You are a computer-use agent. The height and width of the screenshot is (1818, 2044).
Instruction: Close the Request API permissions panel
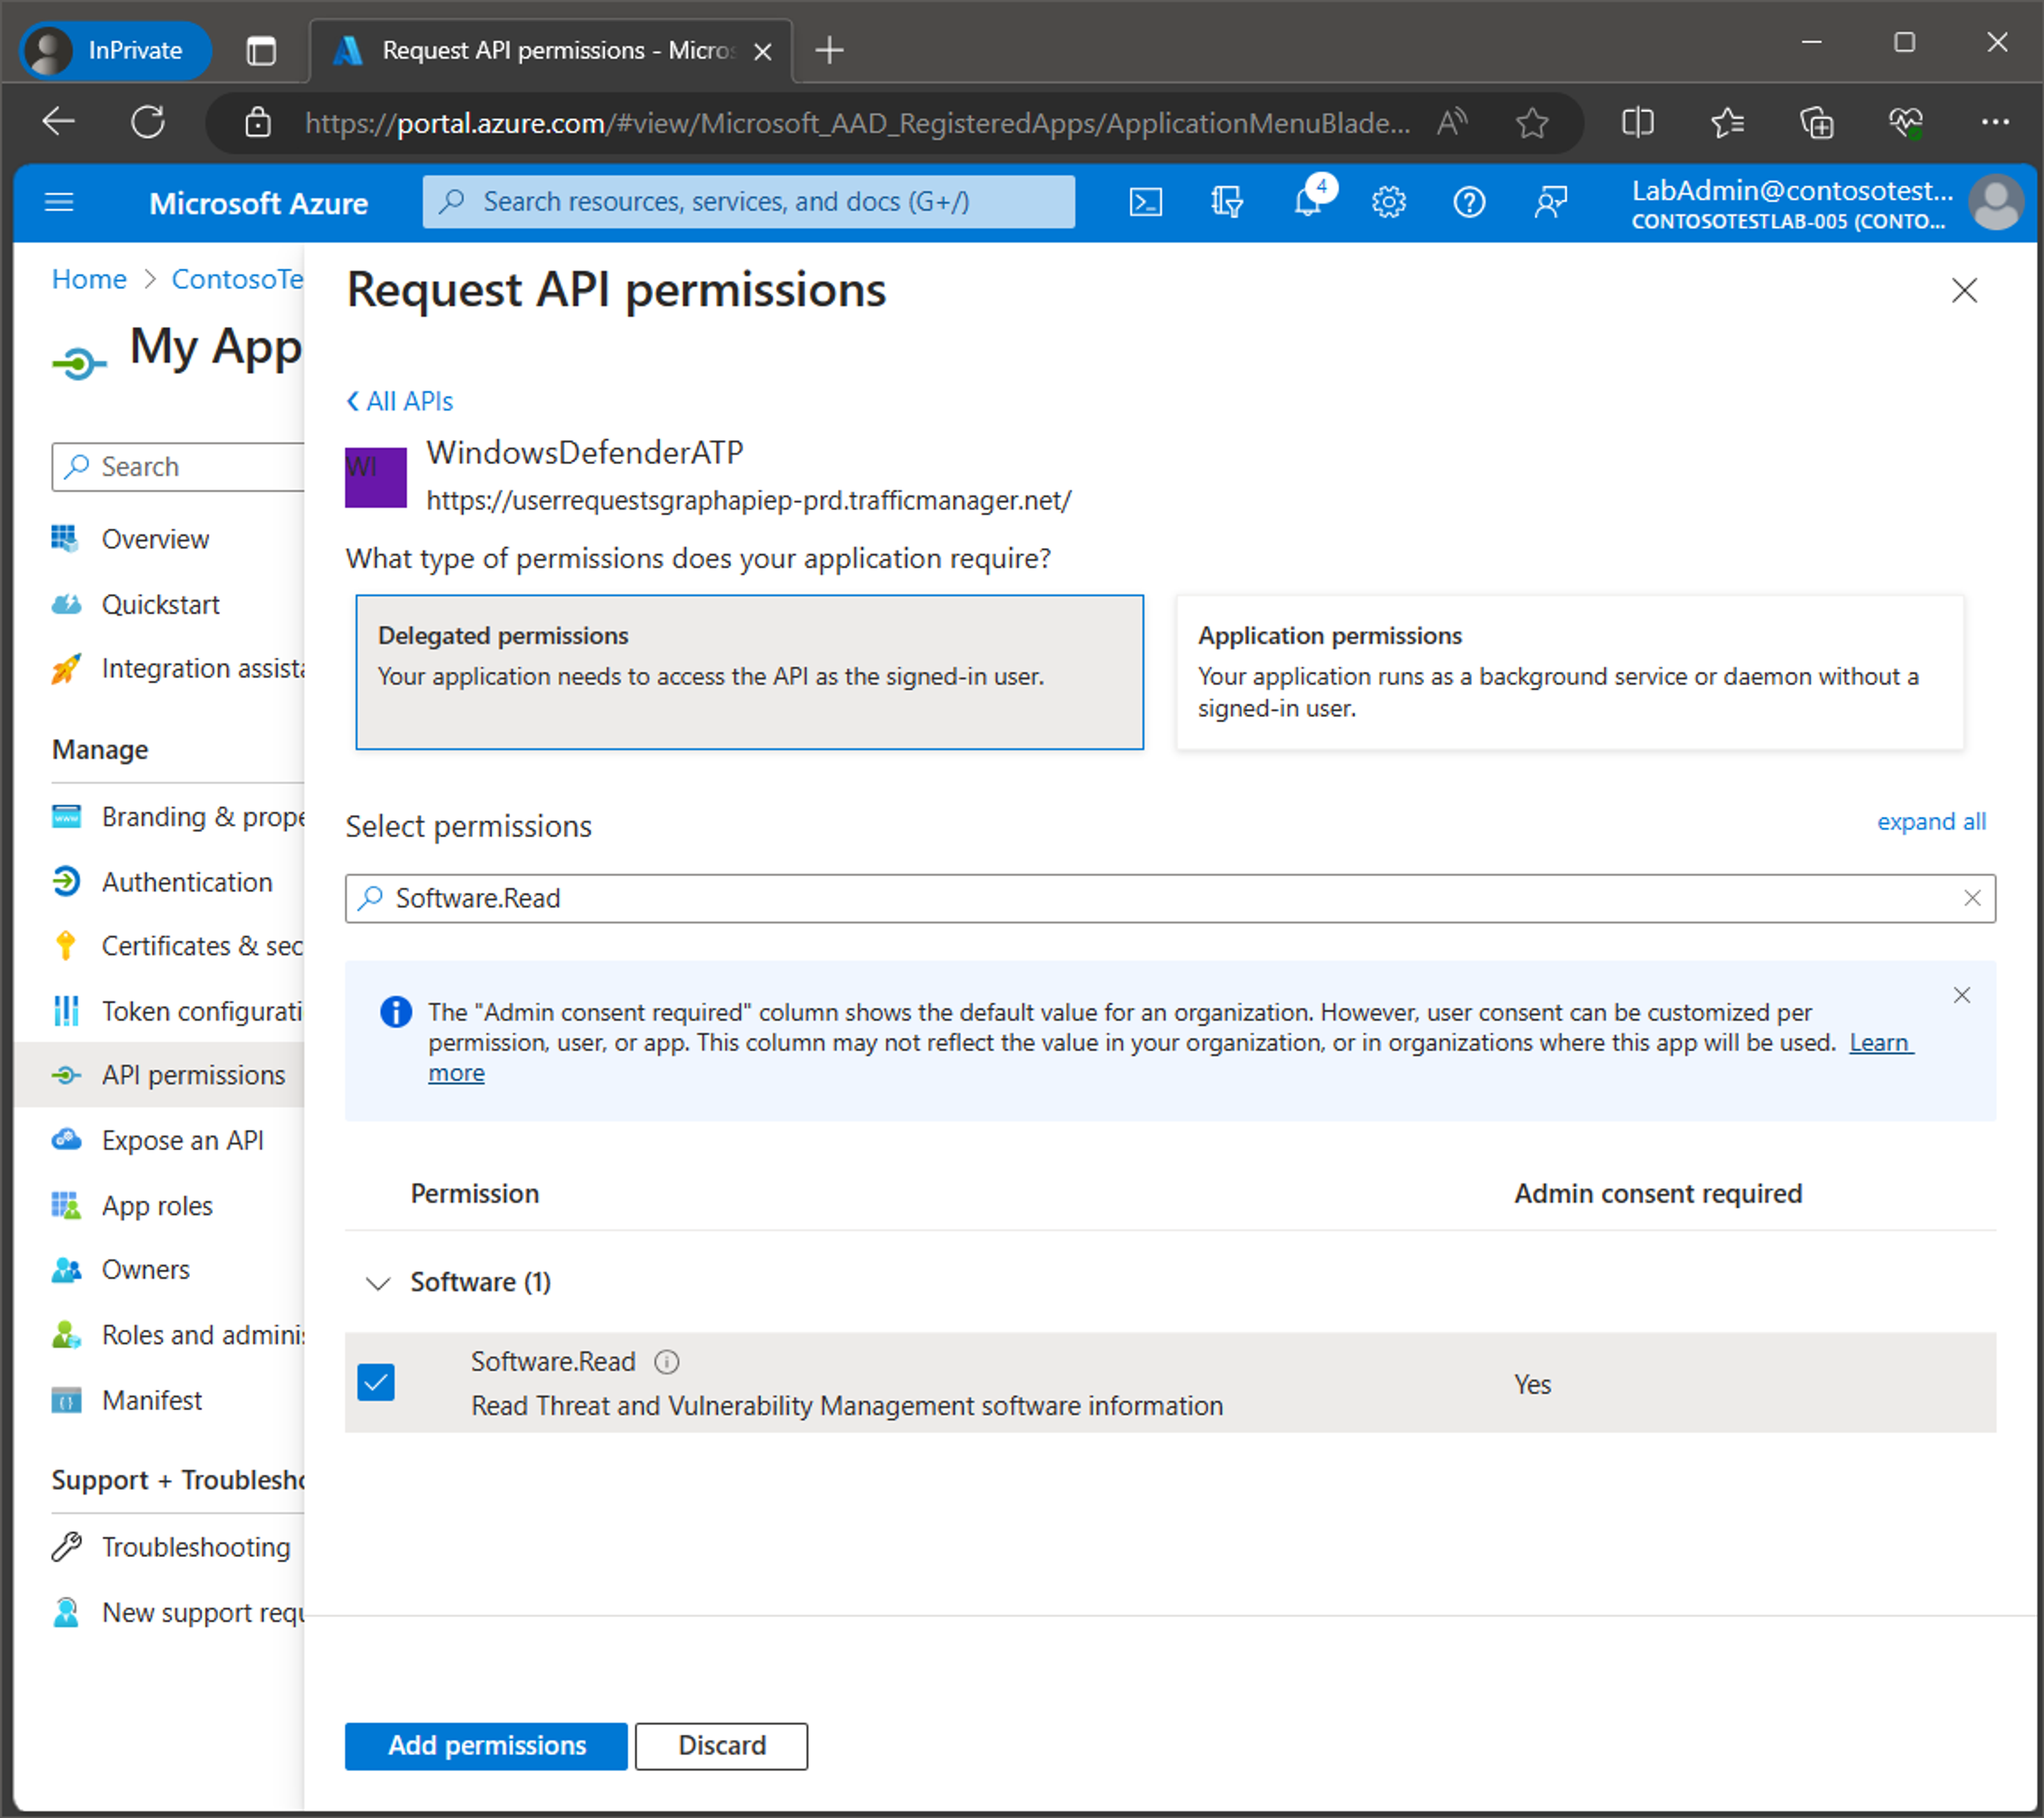pos(1964,290)
